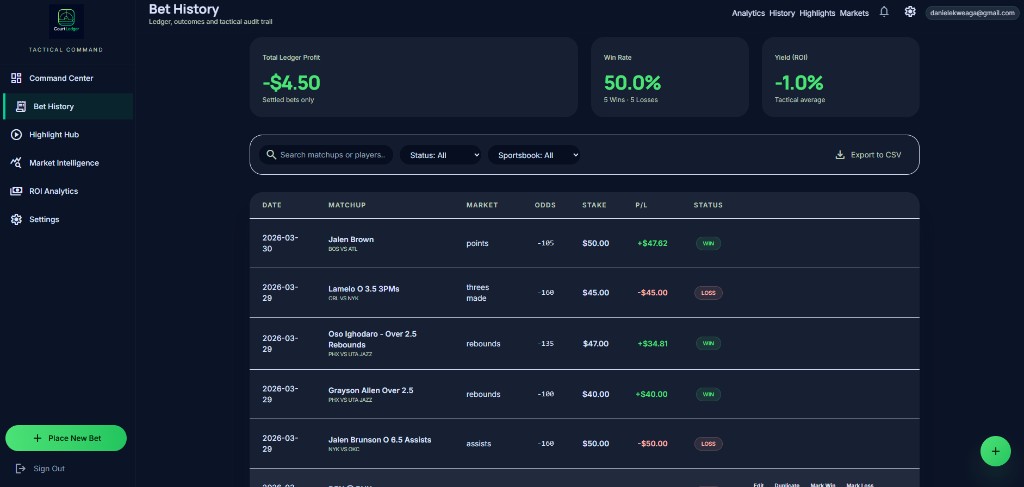Click the MATCHUP column header
Viewport: 1024px width, 487px height.
[x=347, y=205]
